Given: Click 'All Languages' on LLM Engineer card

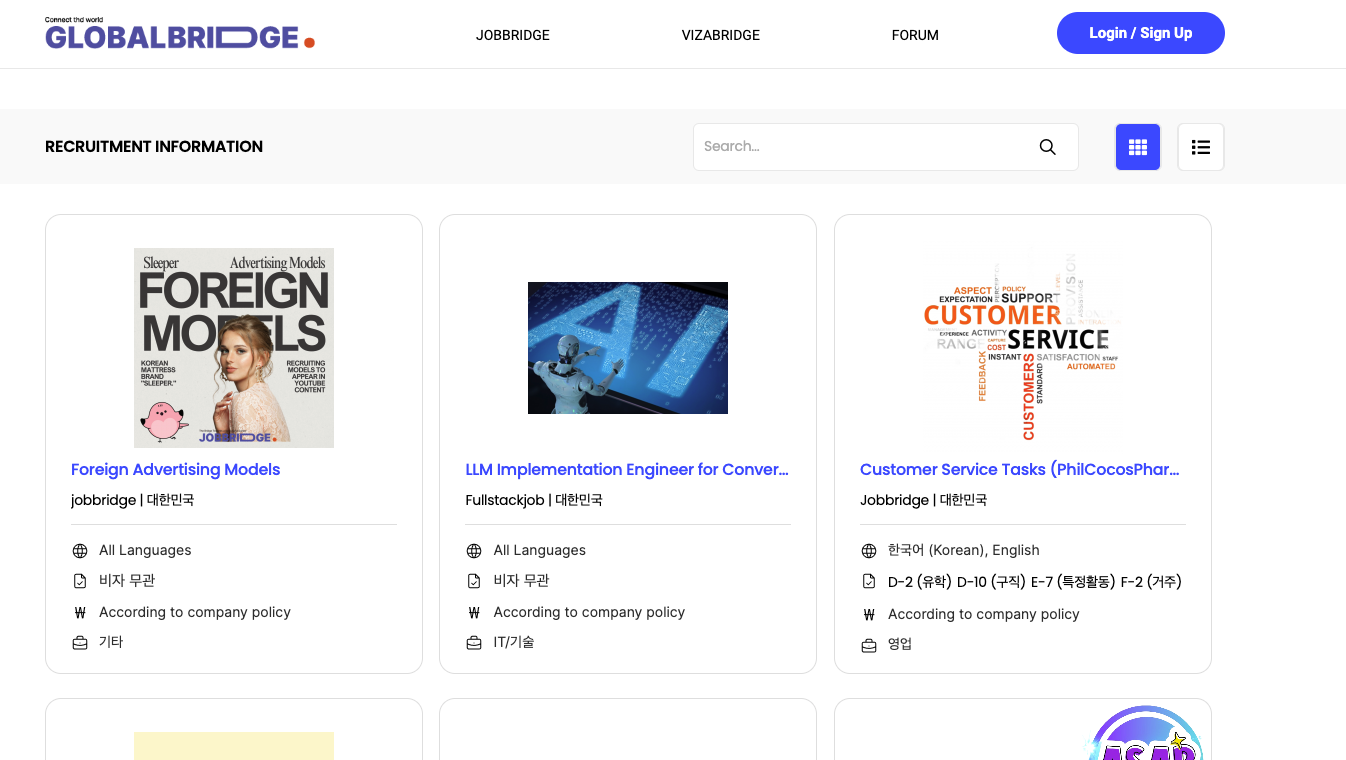Looking at the screenshot, I should [540, 551].
